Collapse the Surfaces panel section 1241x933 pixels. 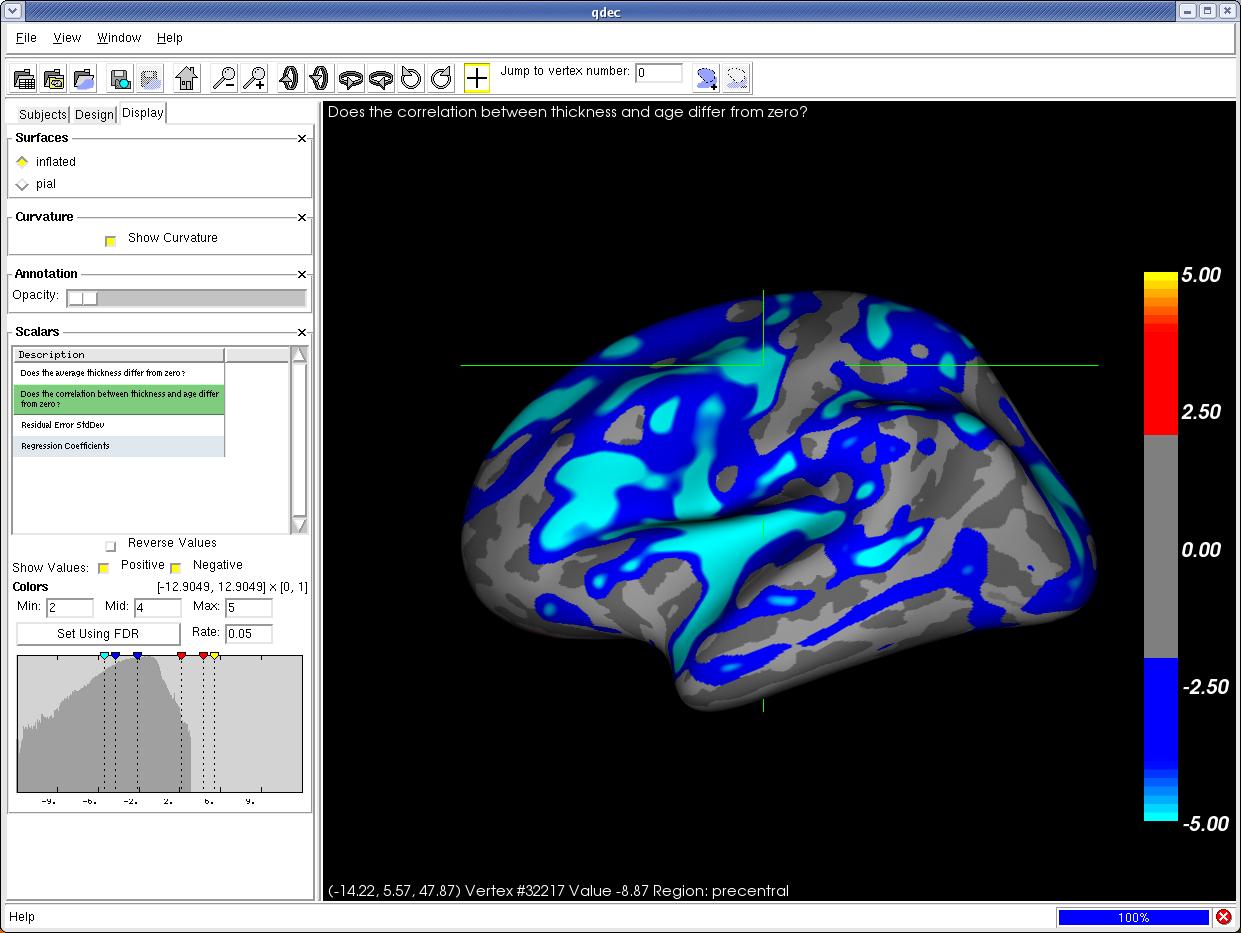tap(302, 139)
